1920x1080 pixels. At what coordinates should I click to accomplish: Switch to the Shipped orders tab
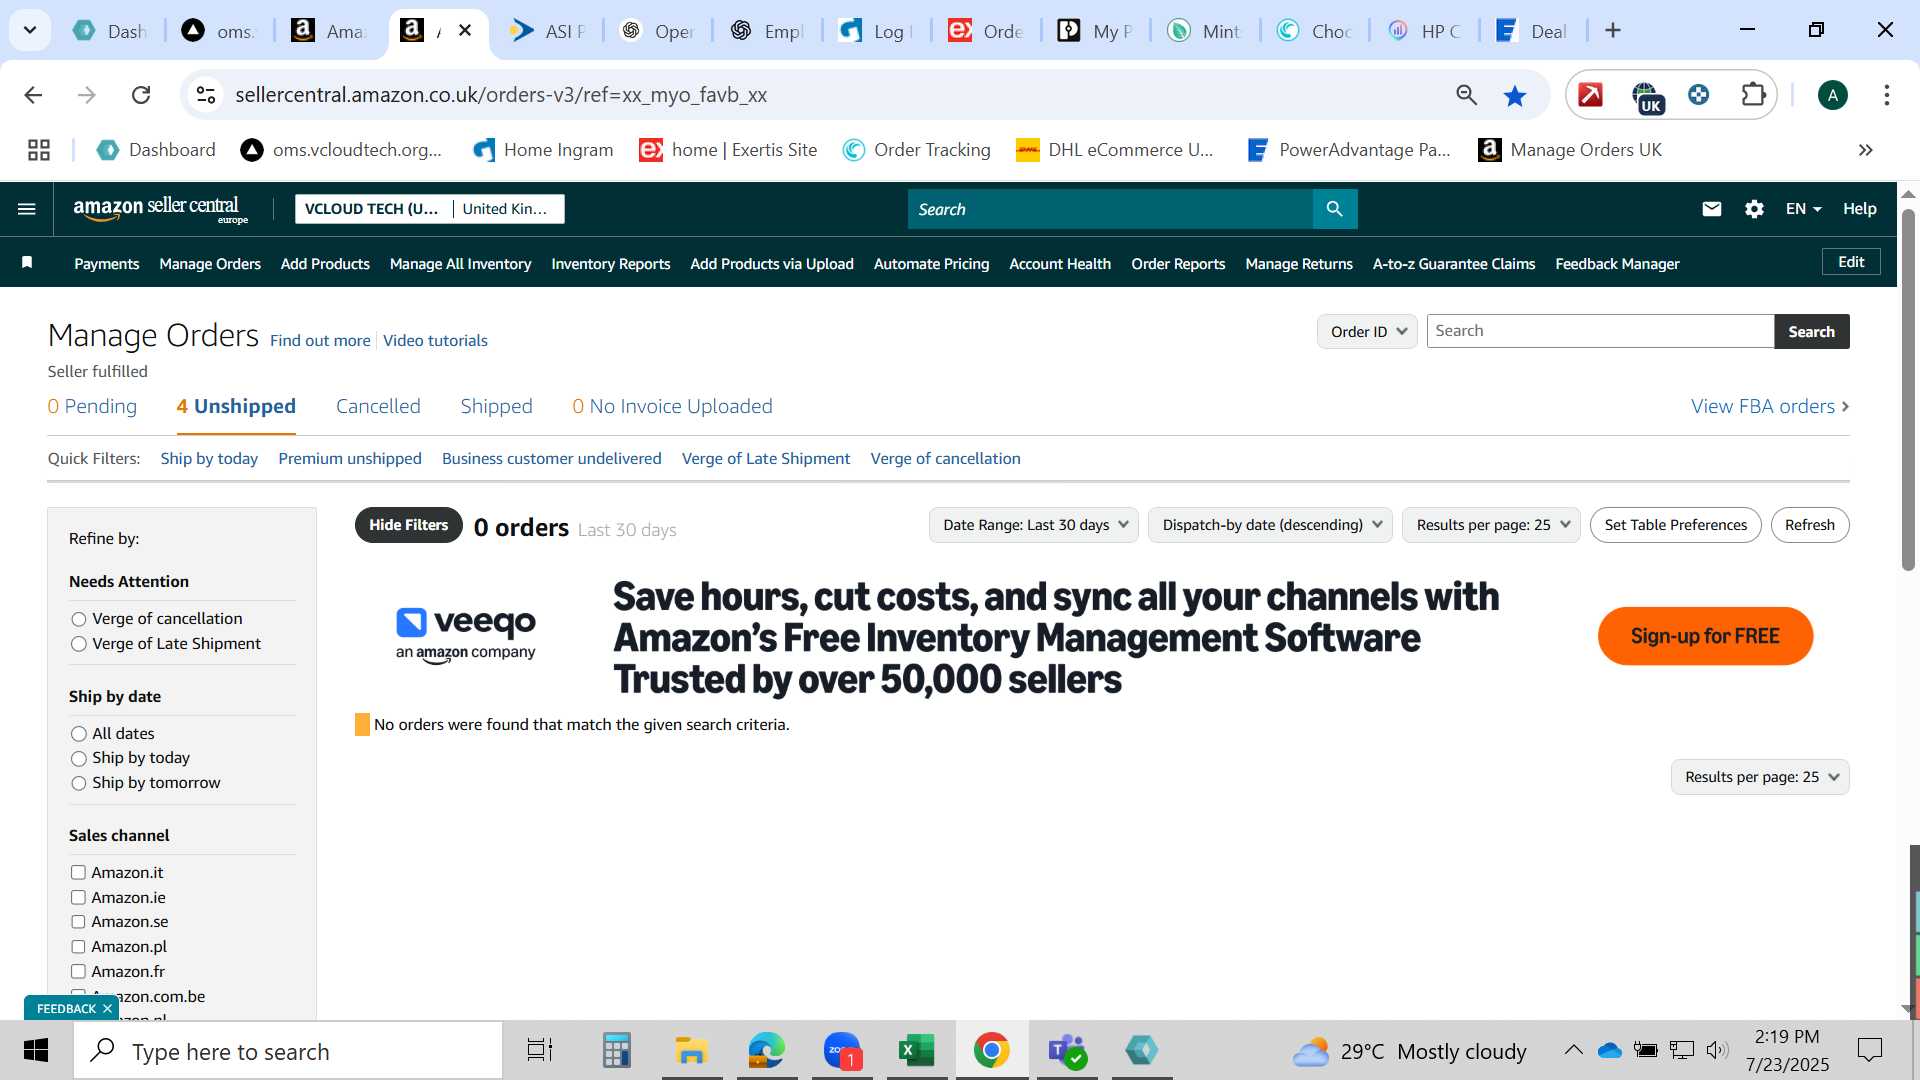pyautogui.click(x=496, y=406)
